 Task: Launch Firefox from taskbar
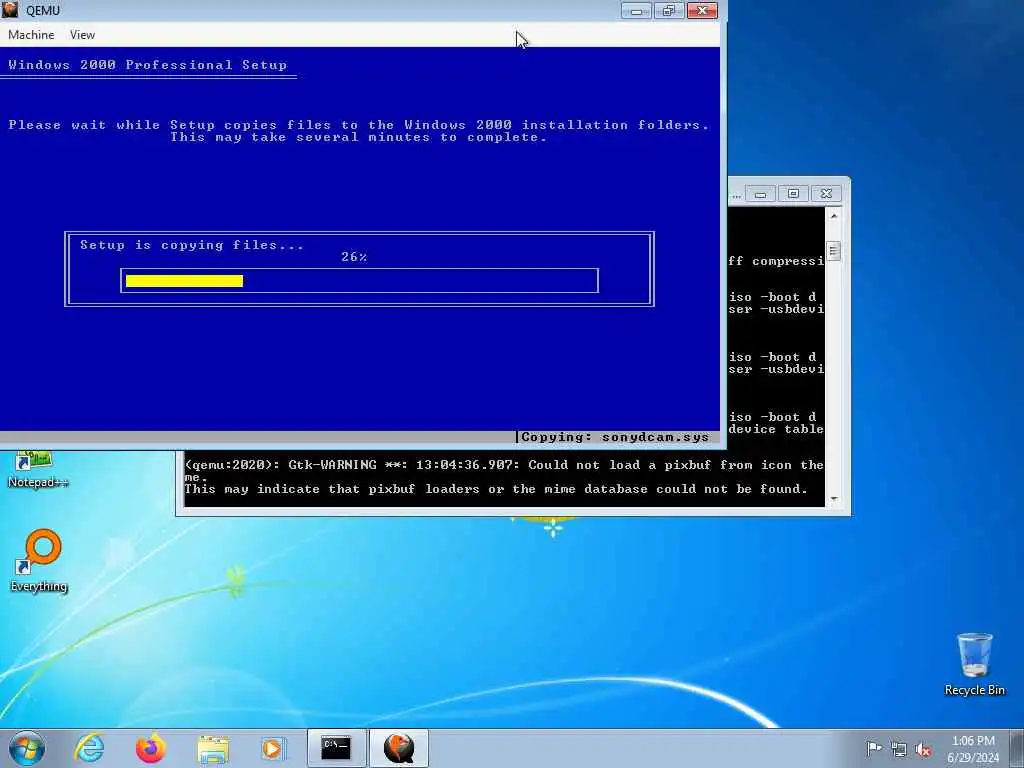point(151,748)
